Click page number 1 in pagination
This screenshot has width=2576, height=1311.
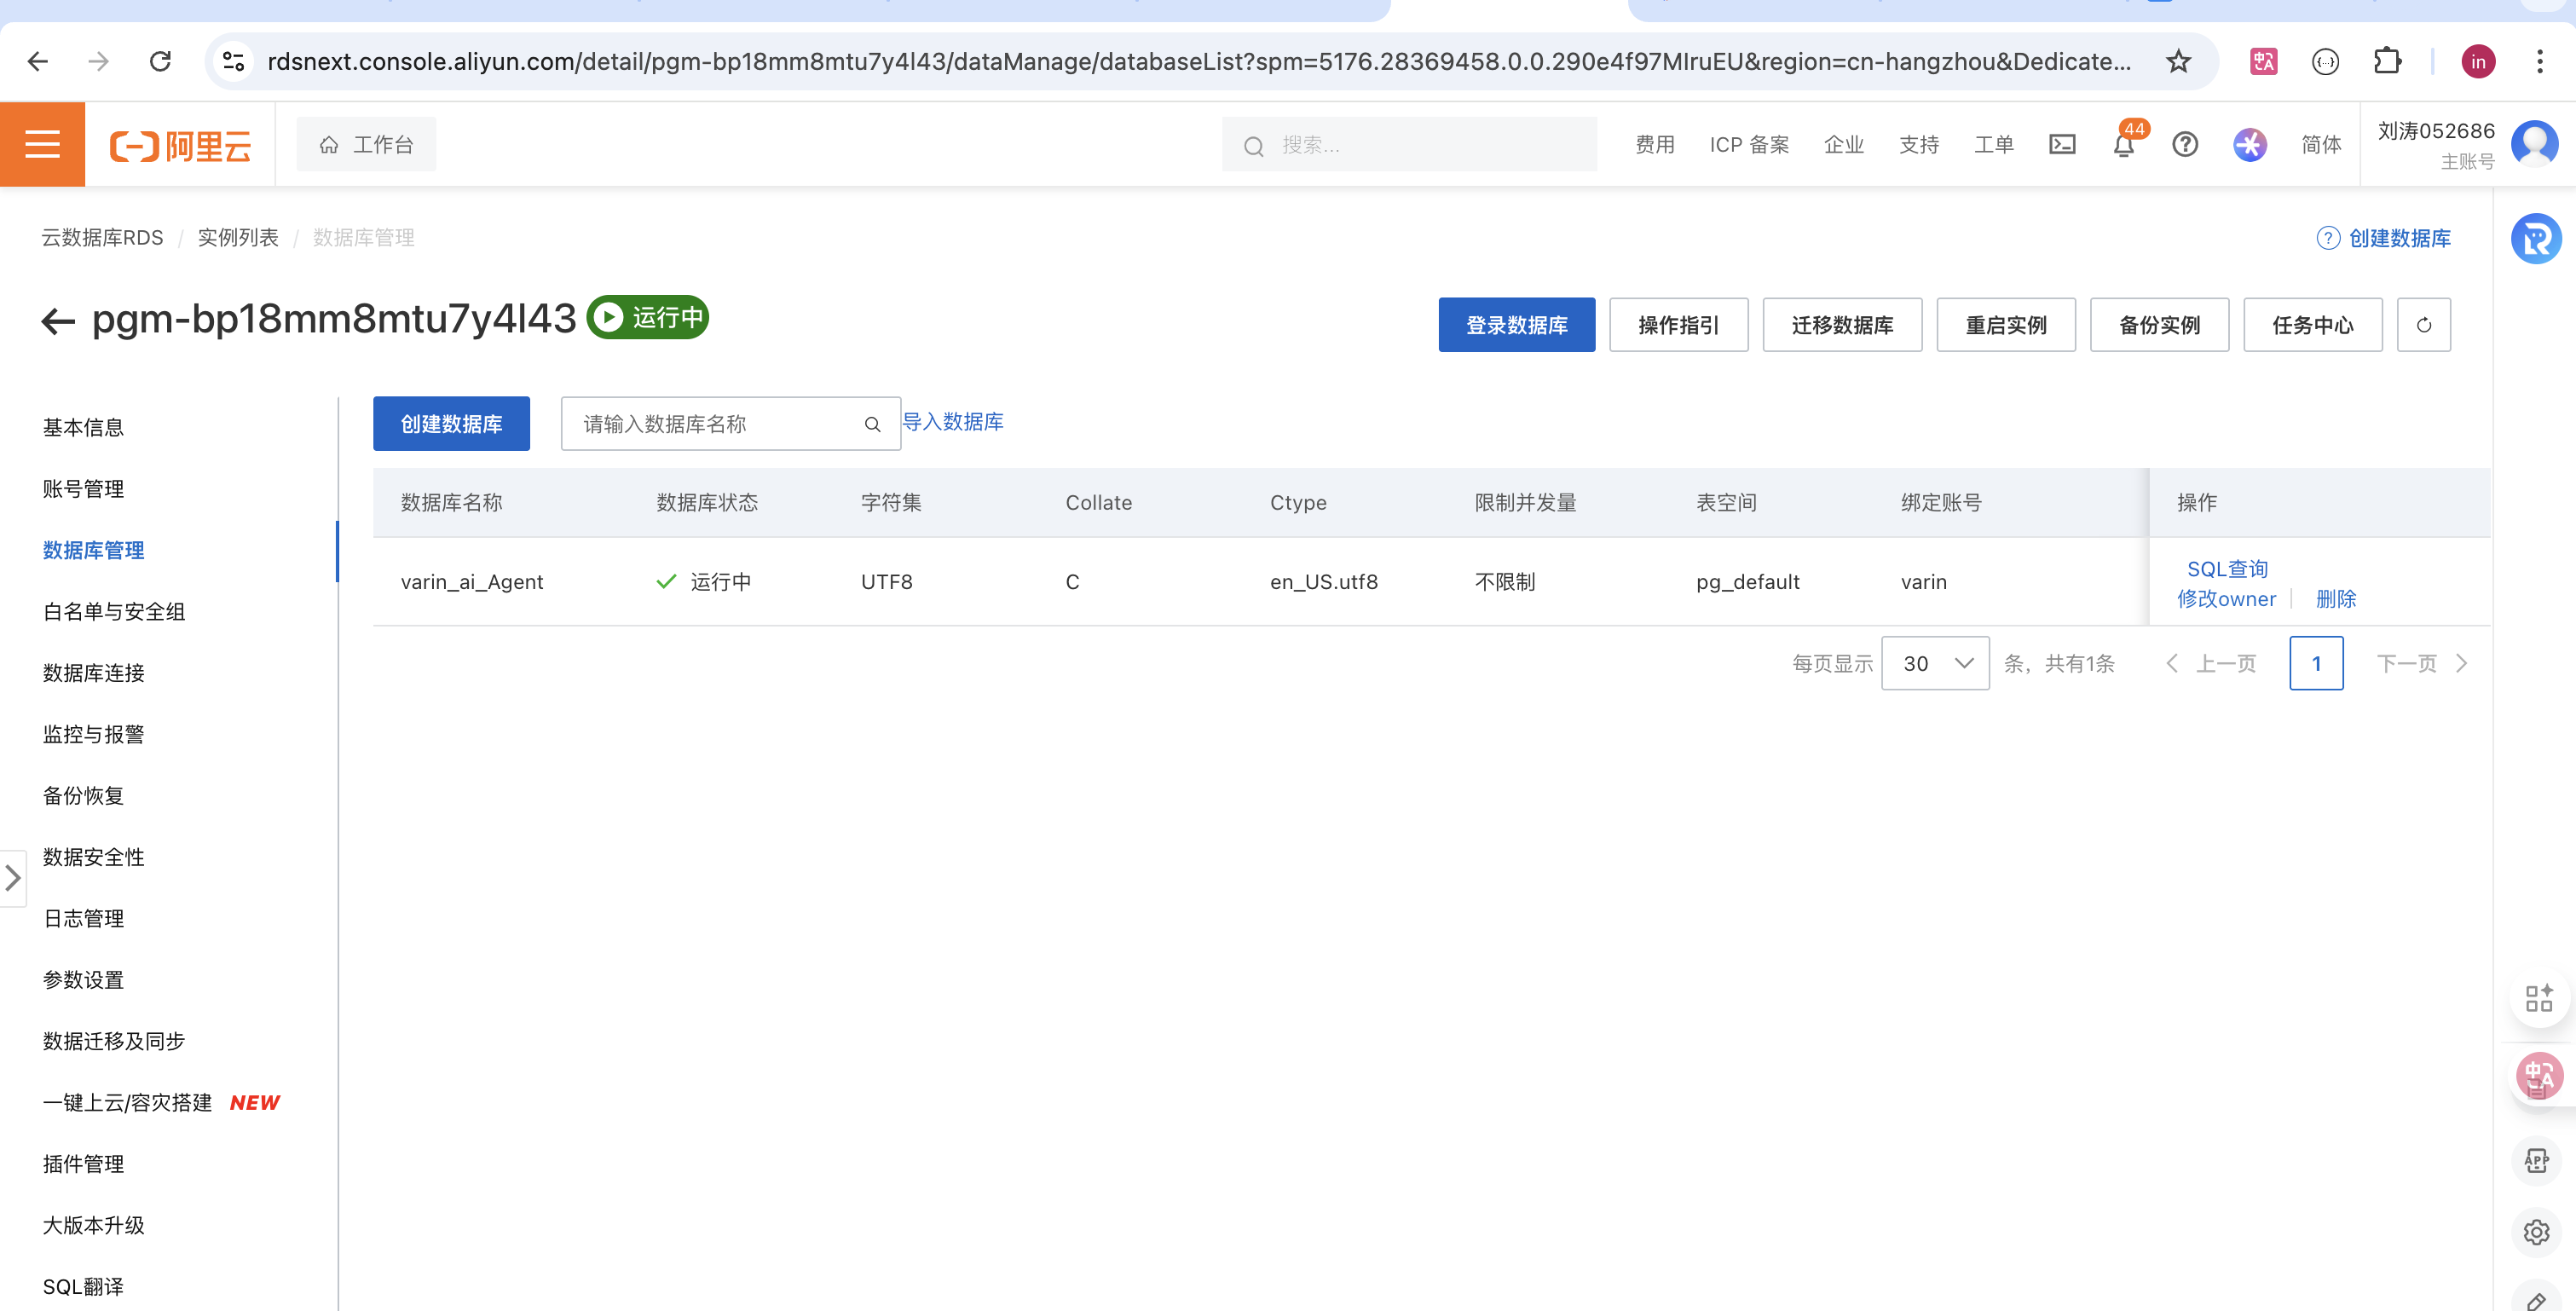(x=2316, y=663)
